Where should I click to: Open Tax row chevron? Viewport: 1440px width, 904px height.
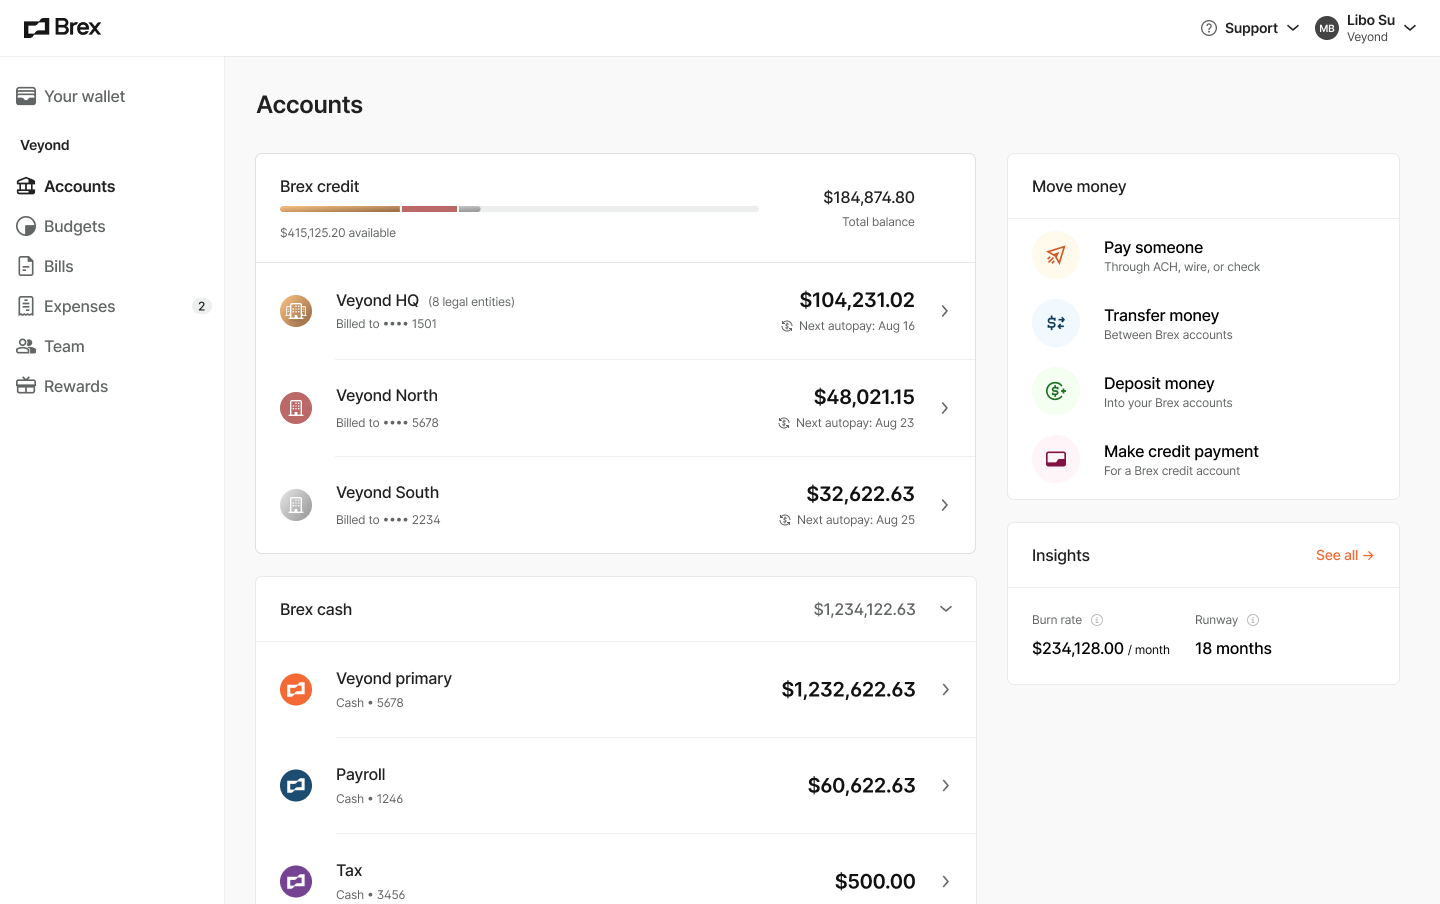(x=945, y=882)
